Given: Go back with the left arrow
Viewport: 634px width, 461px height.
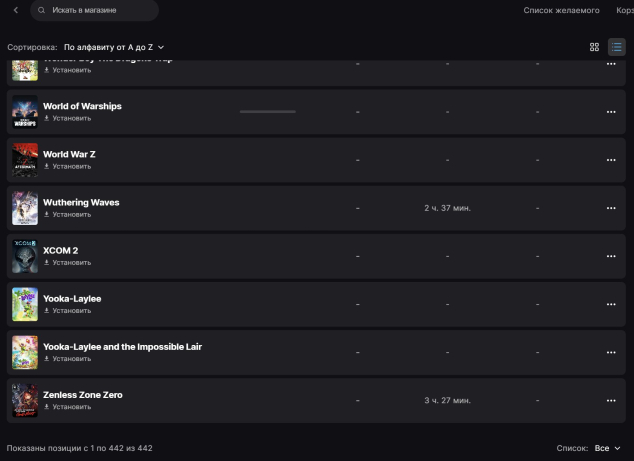Looking at the screenshot, I should [x=16, y=10].
